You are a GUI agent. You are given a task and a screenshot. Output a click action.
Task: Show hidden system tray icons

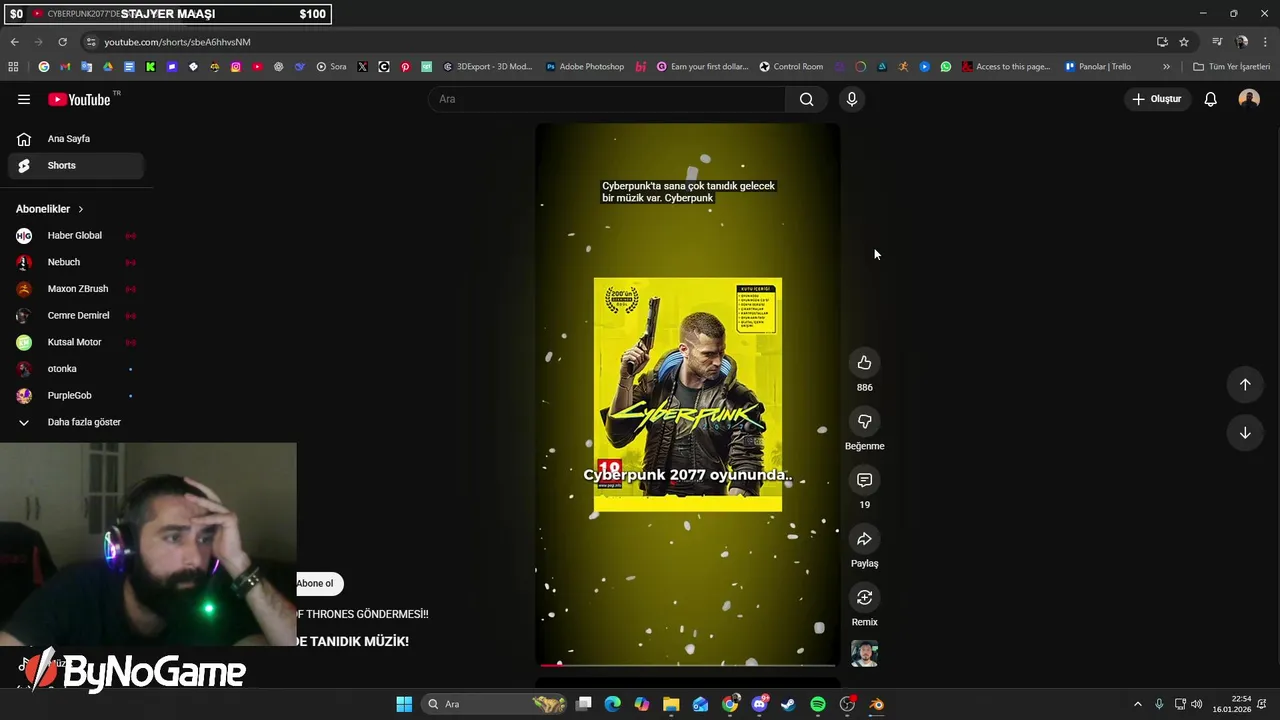1137,704
